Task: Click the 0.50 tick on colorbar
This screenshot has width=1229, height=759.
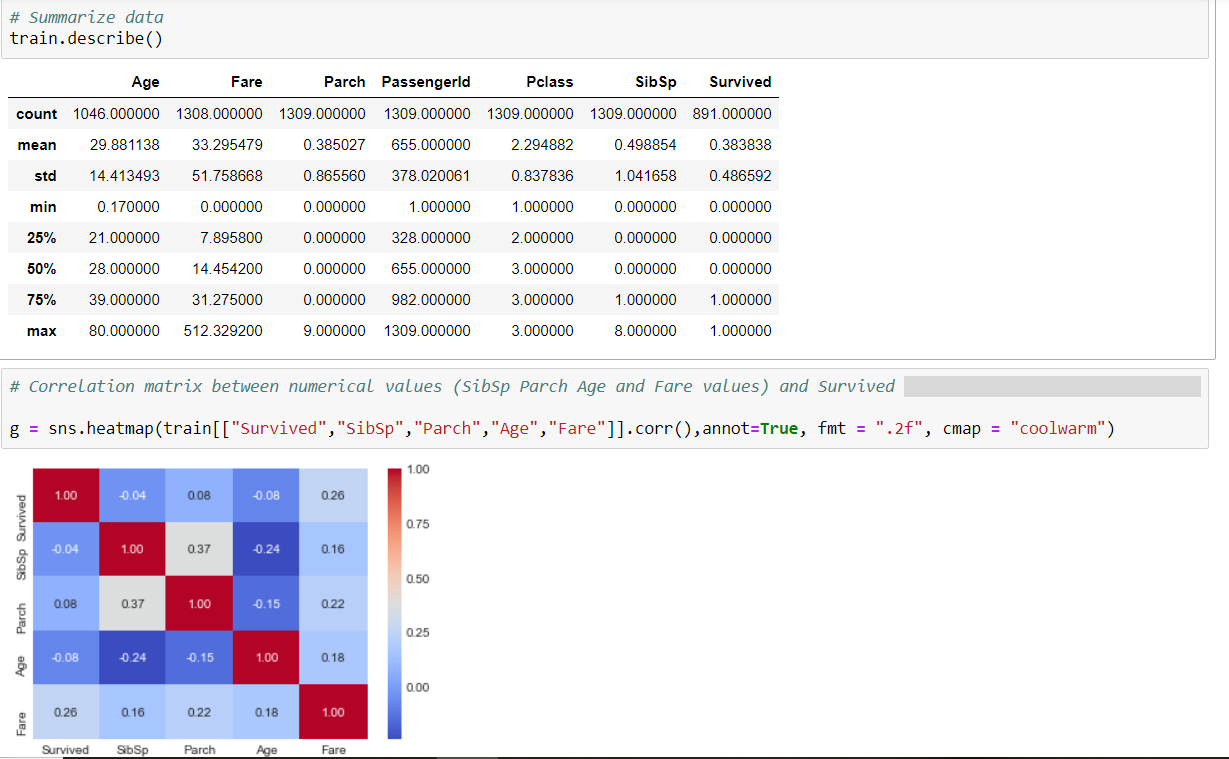Action: [420, 579]
